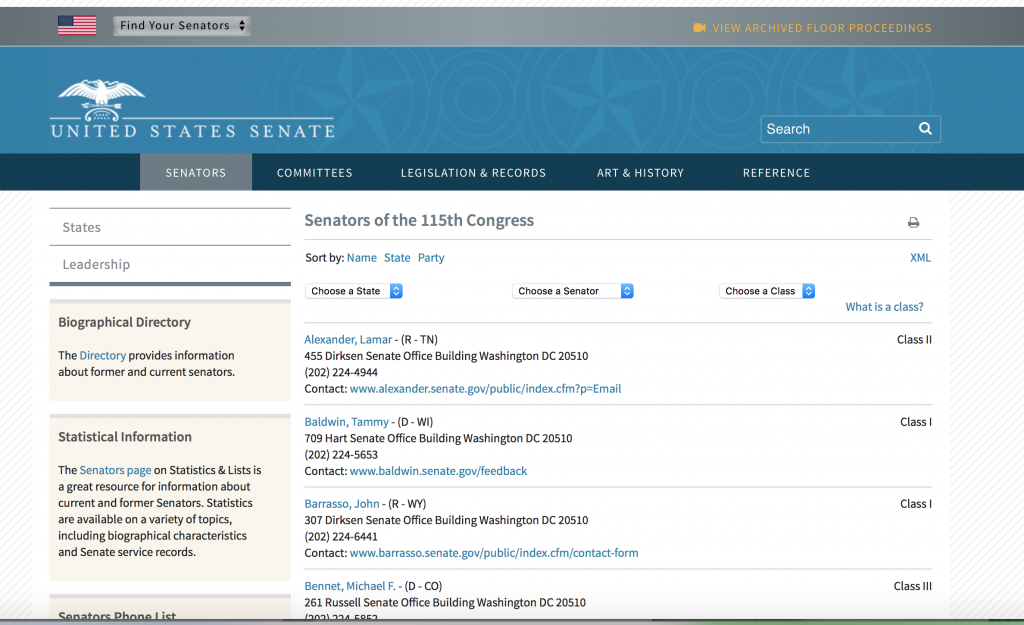Screen dimensions: 1024x625
Task: Click the '307 Dirksen Senate Office Building' address
Action: click(x=390, y=520)
